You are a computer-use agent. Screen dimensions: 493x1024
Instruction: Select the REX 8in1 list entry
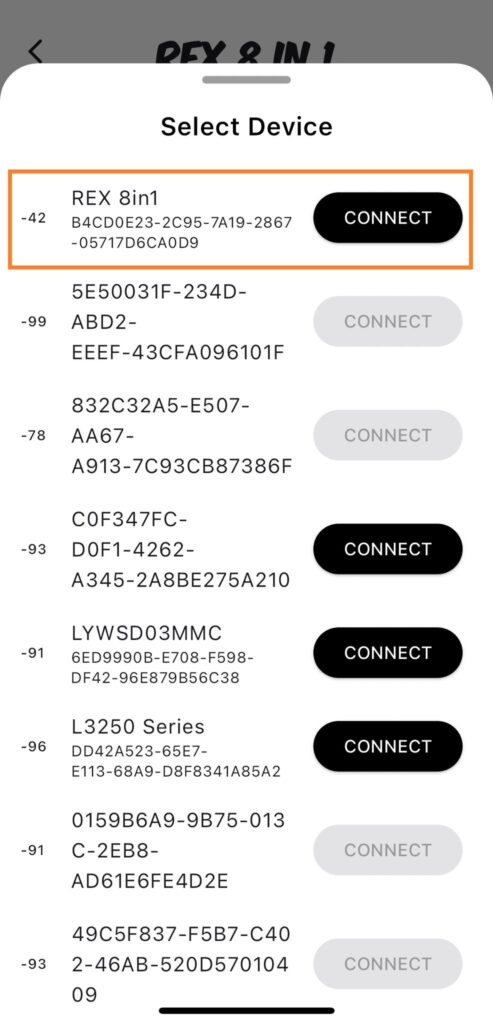point(240,219)
